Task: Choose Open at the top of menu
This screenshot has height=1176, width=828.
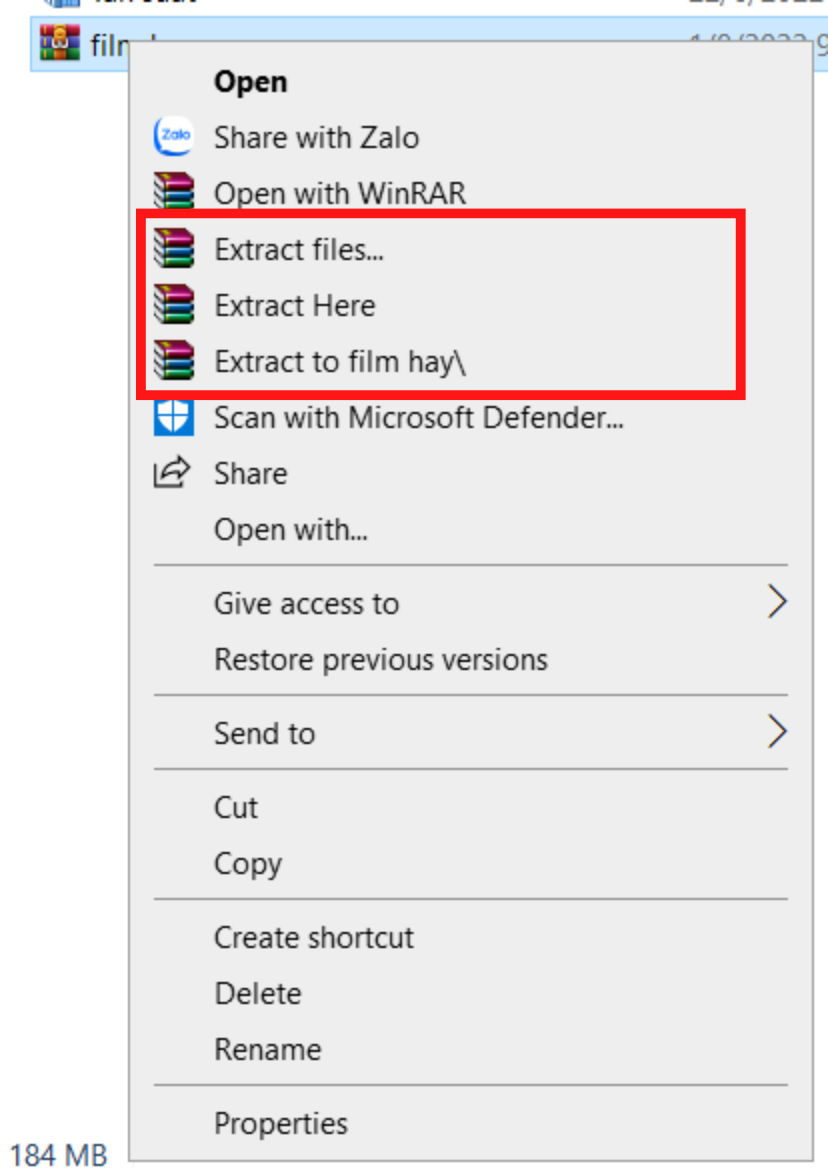Action: (250, 81)
